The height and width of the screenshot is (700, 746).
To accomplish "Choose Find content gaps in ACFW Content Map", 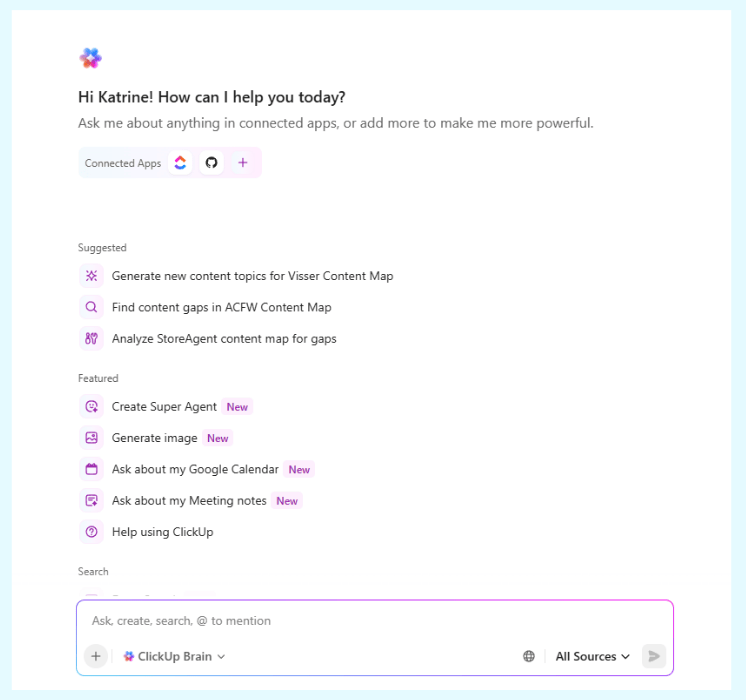I will point(221,307).
